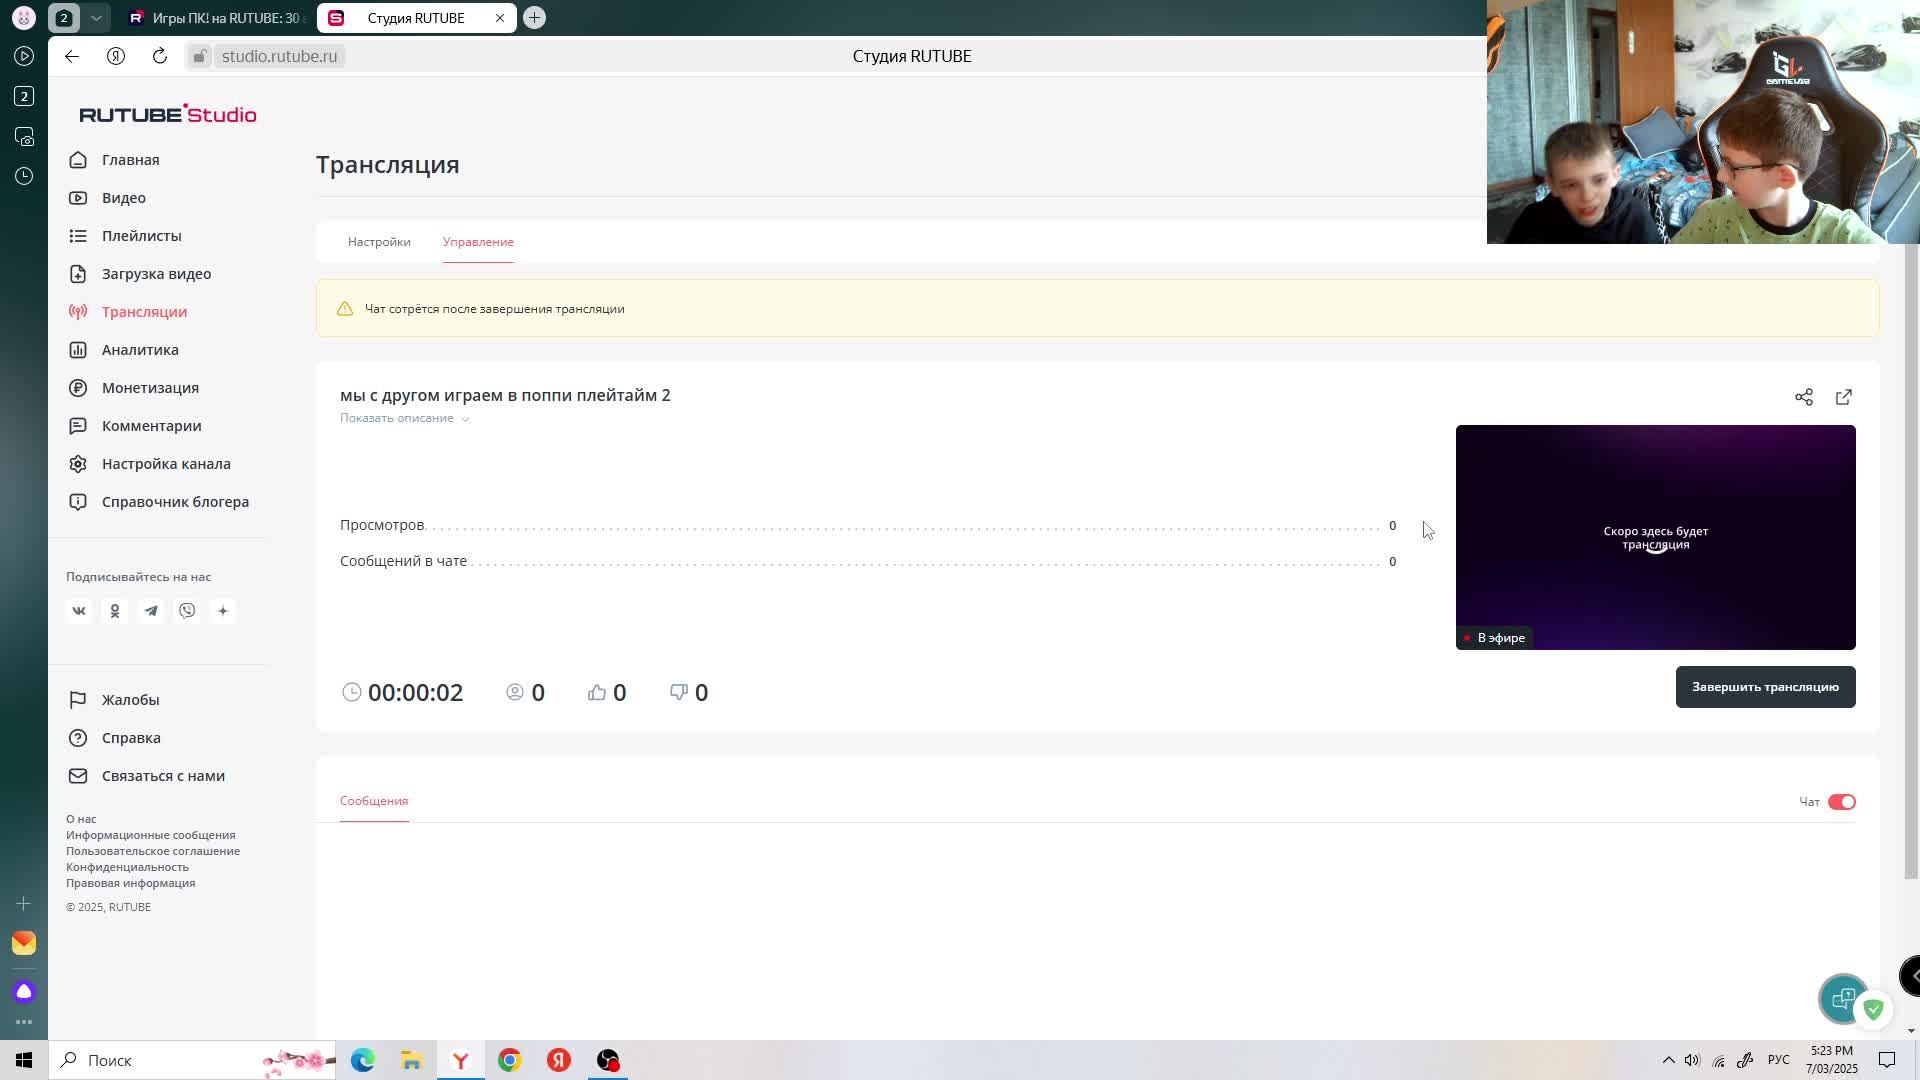The image size is (1920, 1080).
Task: Click Завершить трансляцию button
Action: click(x=1765, y=687)
